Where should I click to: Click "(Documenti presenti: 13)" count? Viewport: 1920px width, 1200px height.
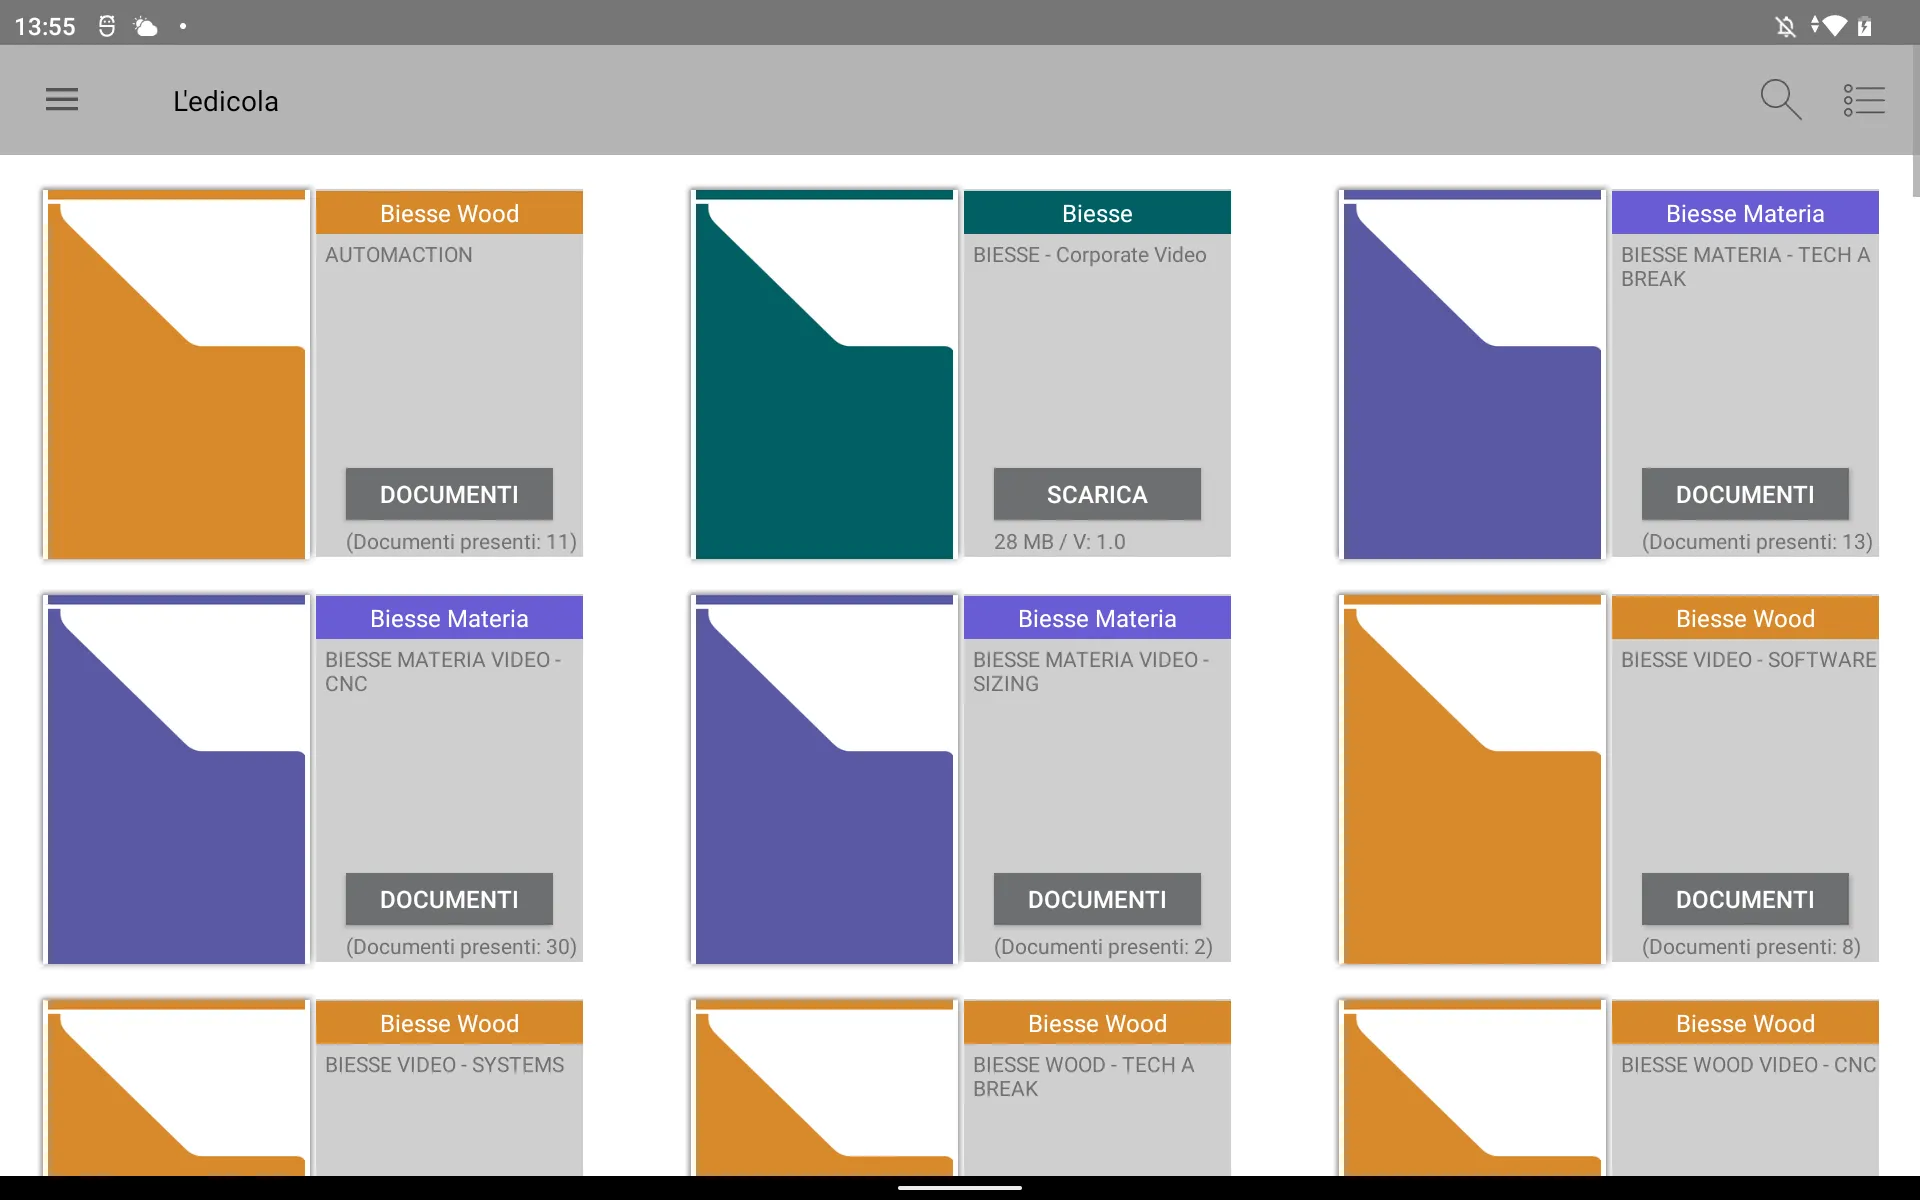1757,542
